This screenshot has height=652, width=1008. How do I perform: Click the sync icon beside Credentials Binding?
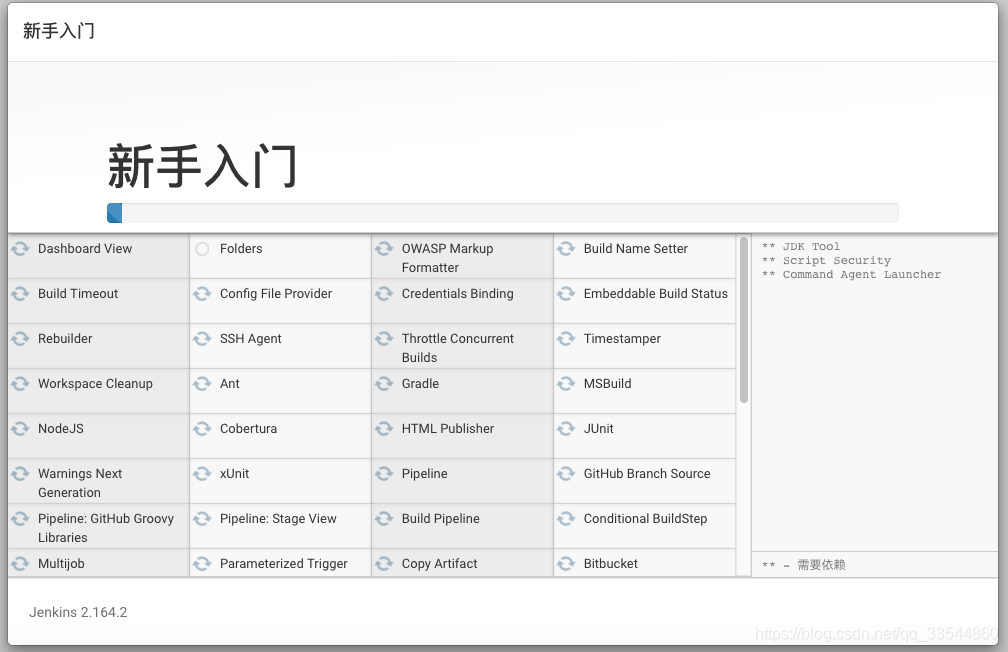point(384,294)
